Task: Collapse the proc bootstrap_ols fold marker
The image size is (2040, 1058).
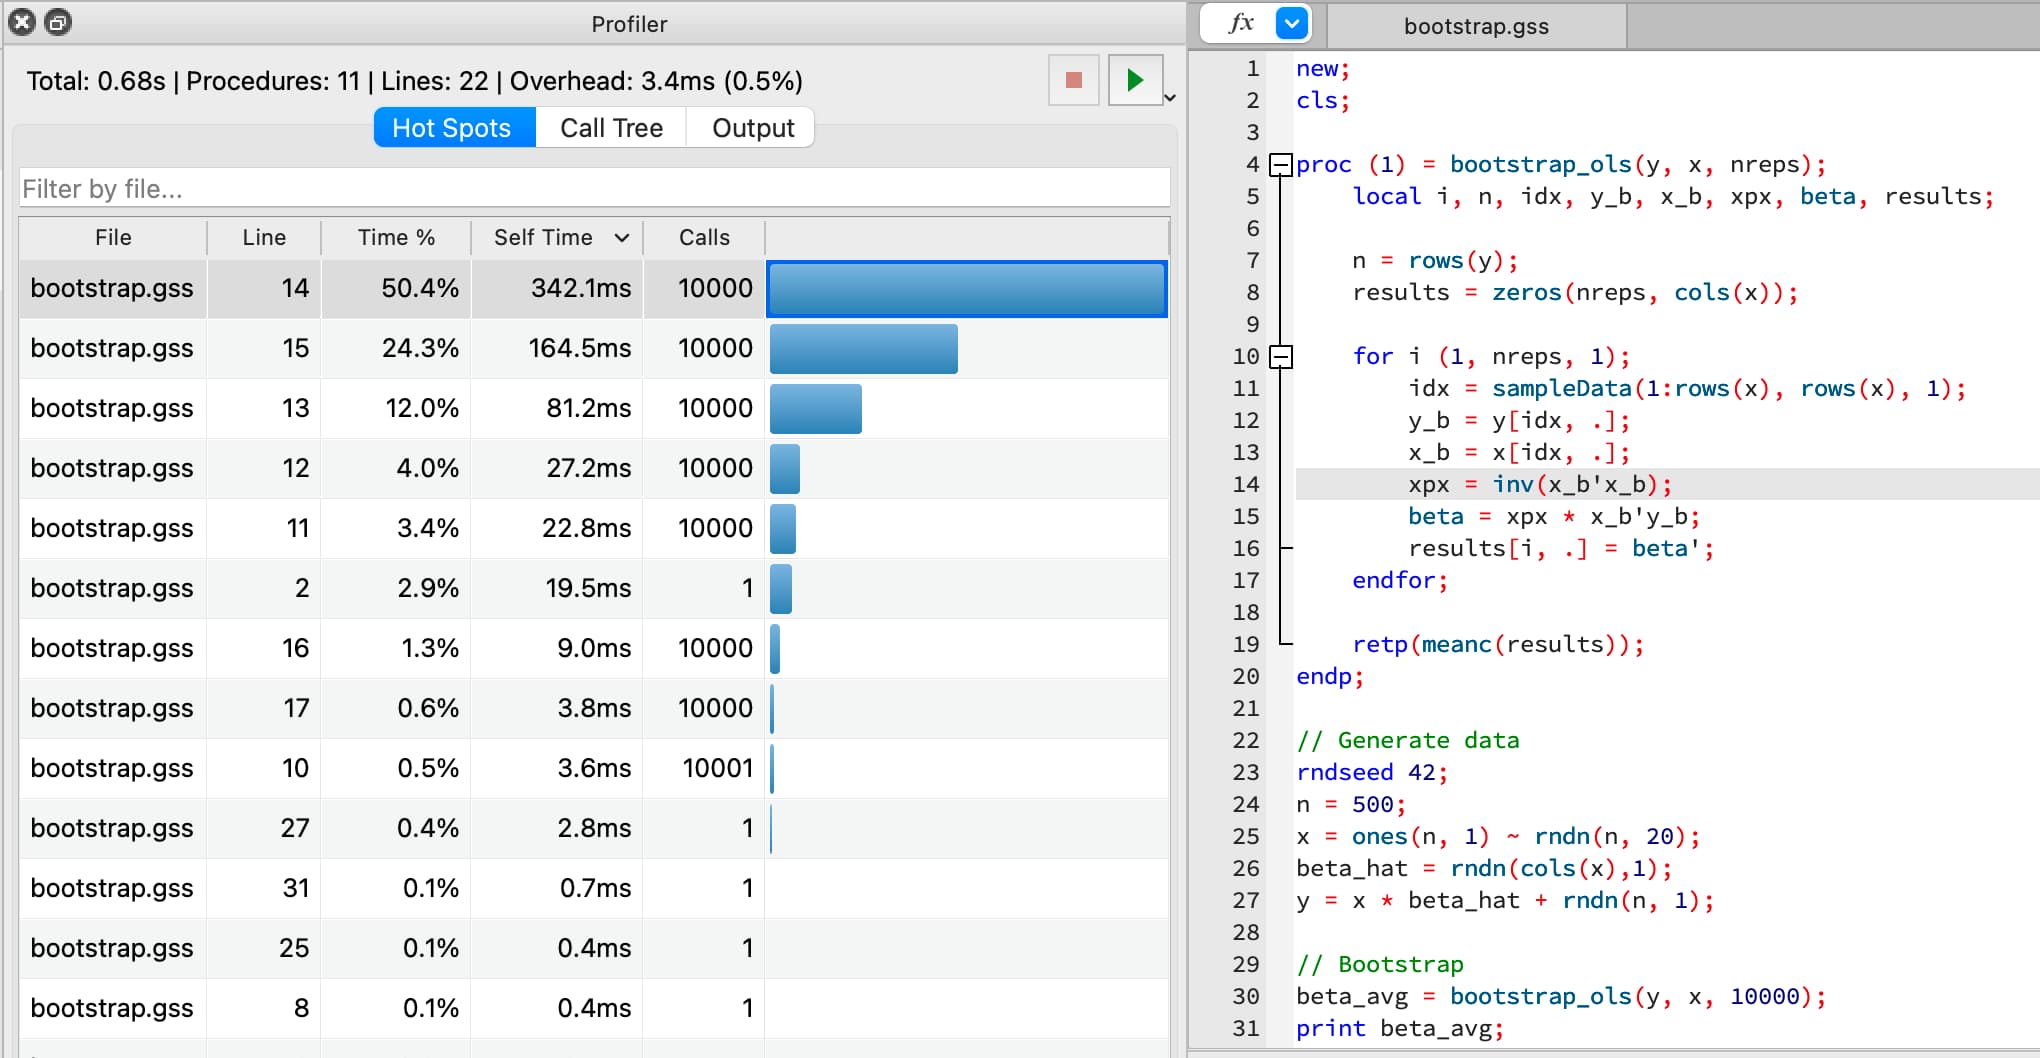Action: 1280,165
